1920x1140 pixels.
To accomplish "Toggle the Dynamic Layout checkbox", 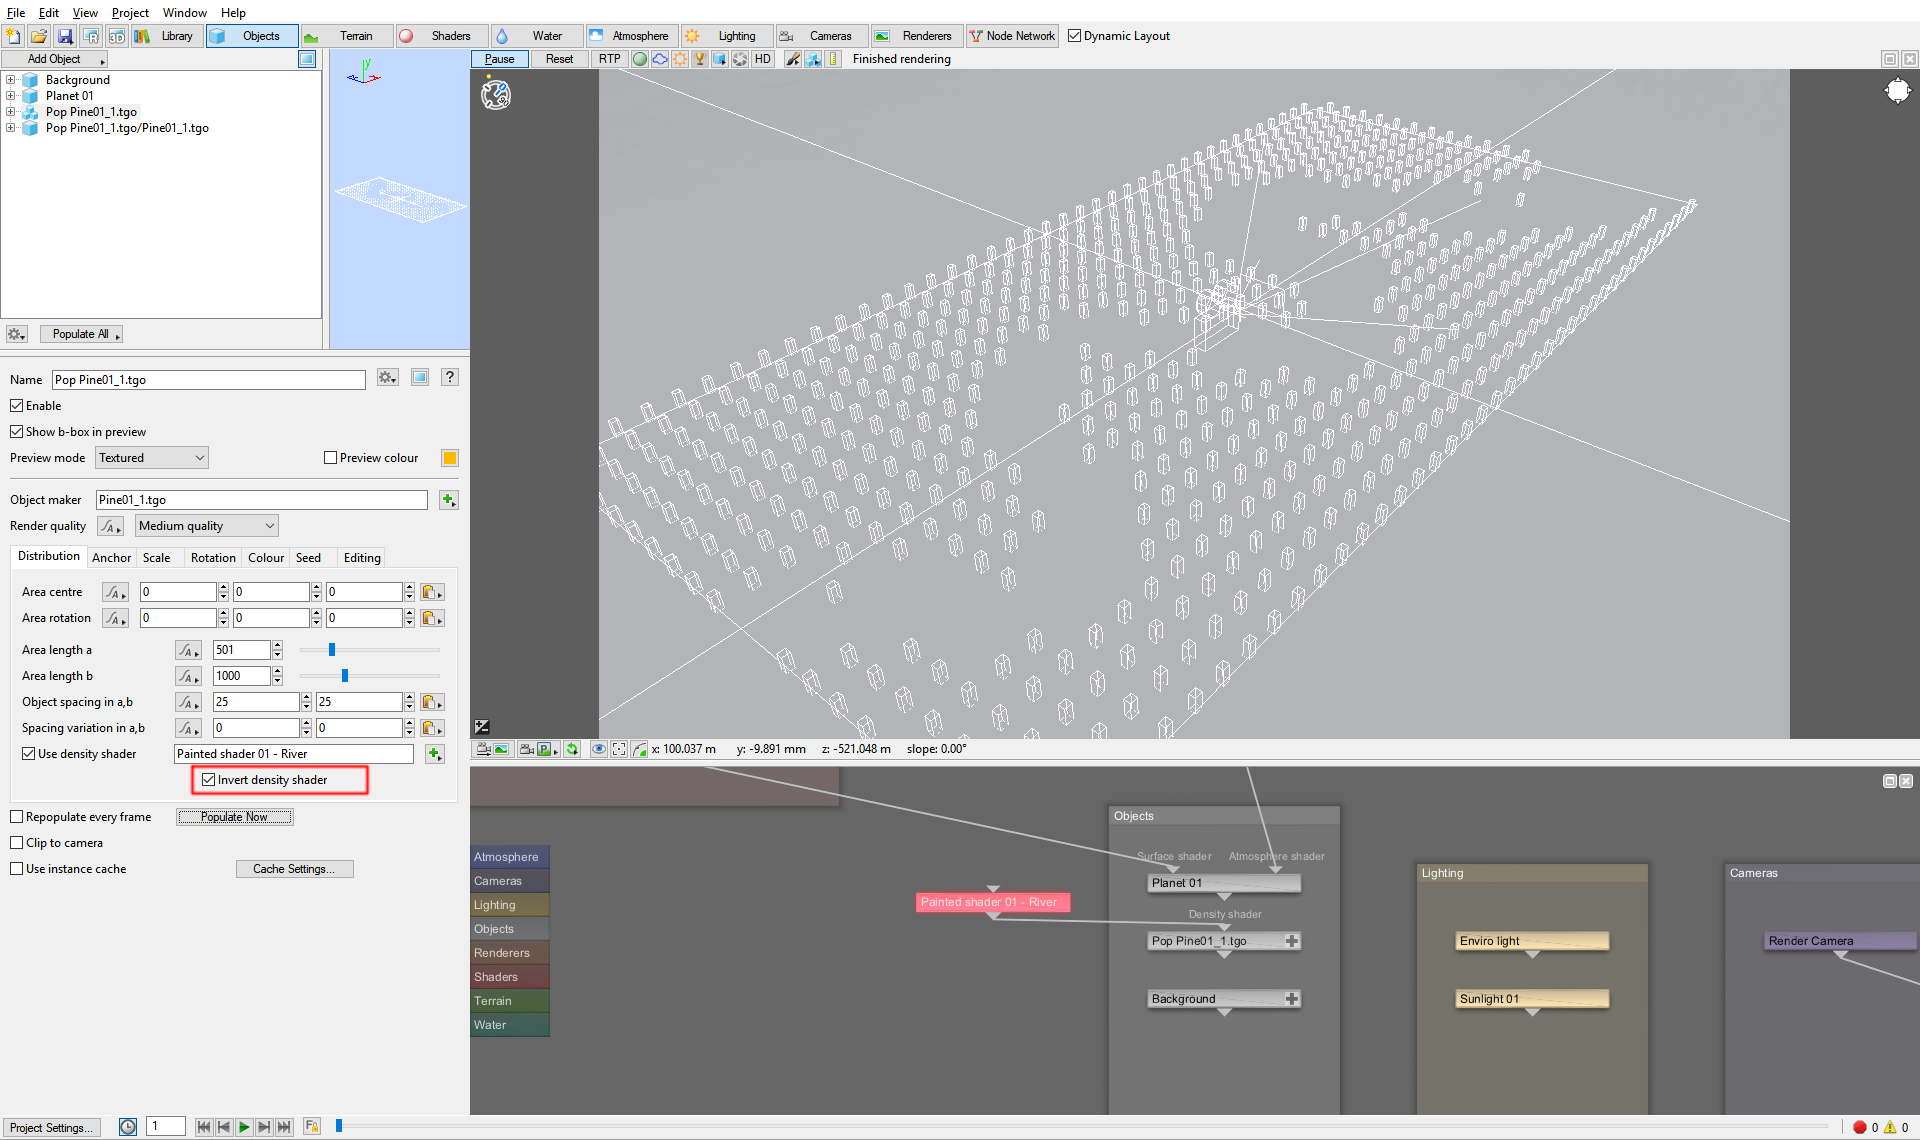I will pos(1075,36).
